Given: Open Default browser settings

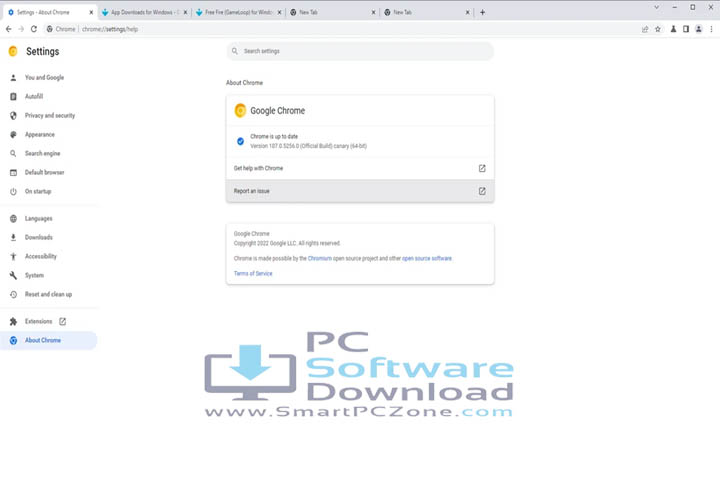Looking at the screenshot, I should pos(45,172).
